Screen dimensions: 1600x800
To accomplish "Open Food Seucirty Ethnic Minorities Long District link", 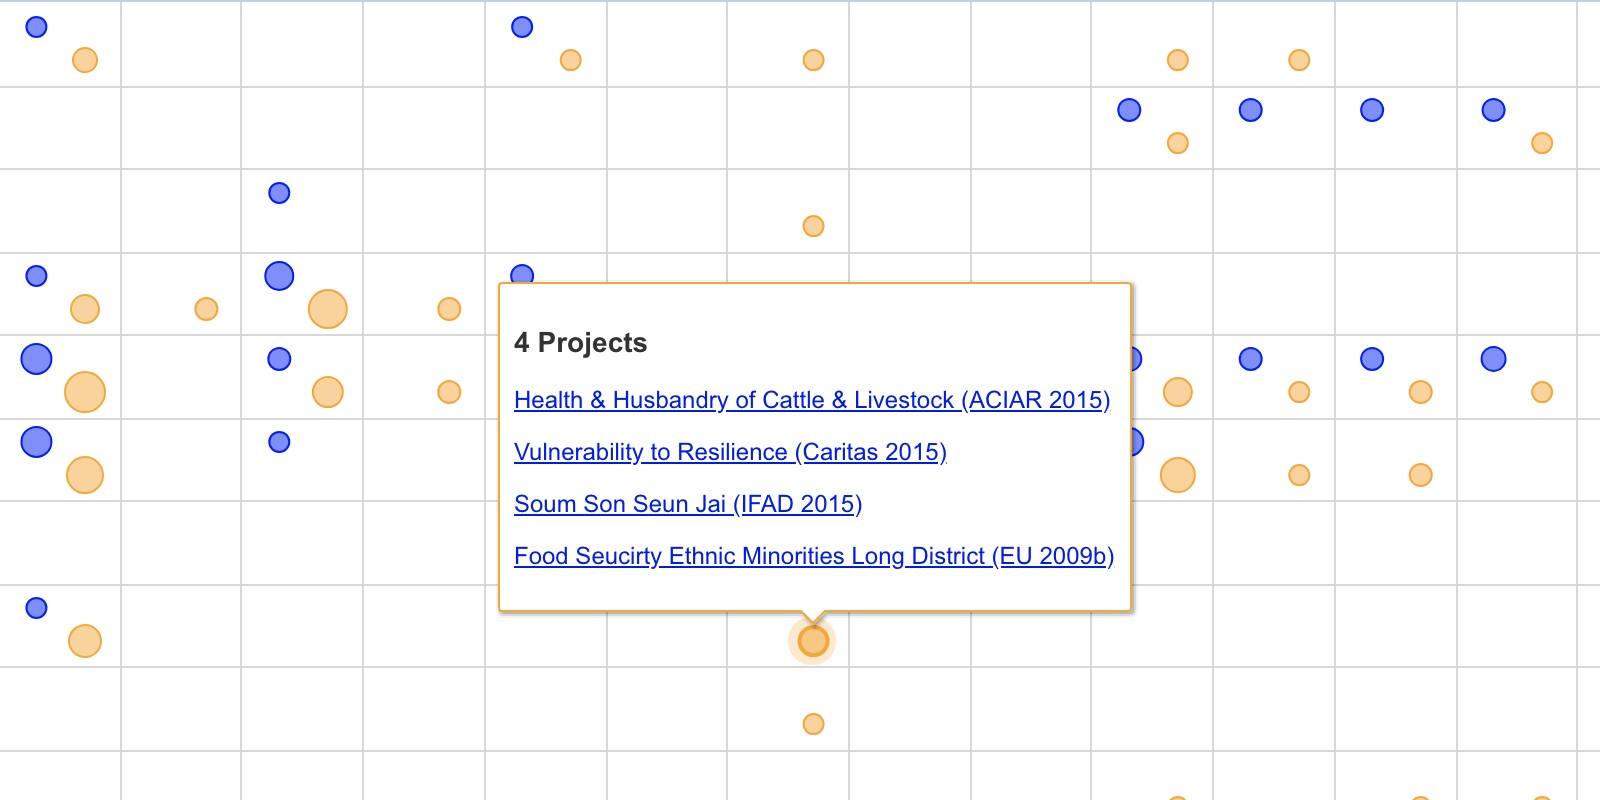I will pyautogui.click(x=814, y=556).
